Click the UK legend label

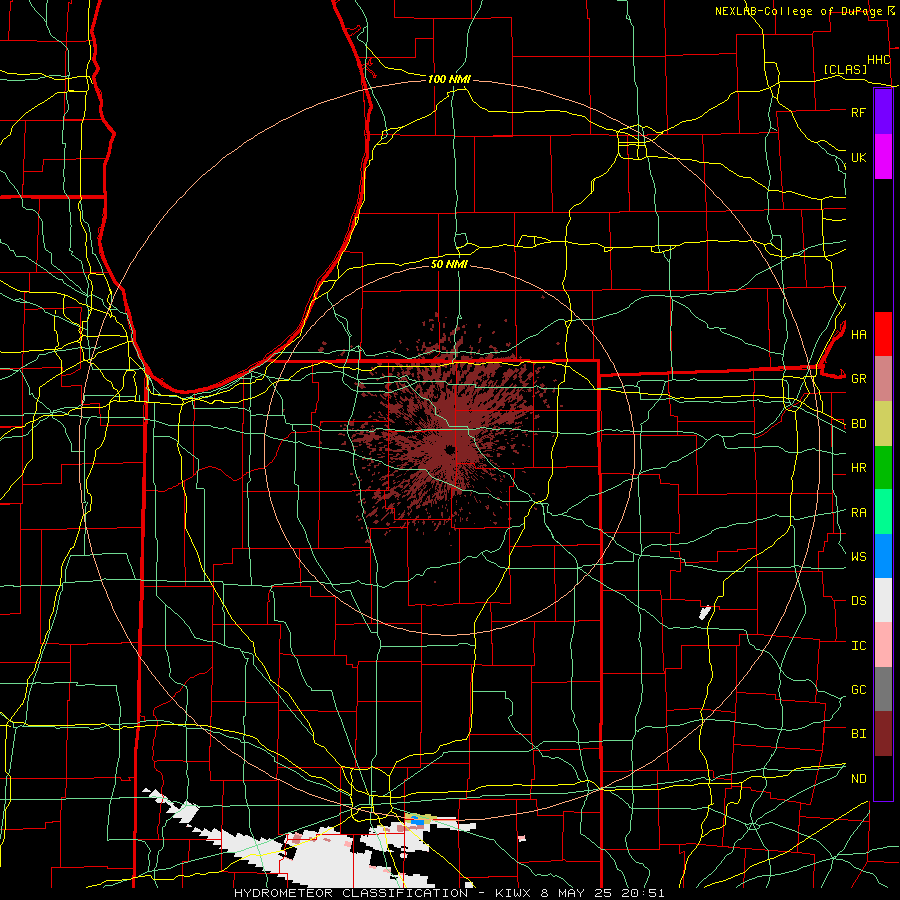coord(858,157)
